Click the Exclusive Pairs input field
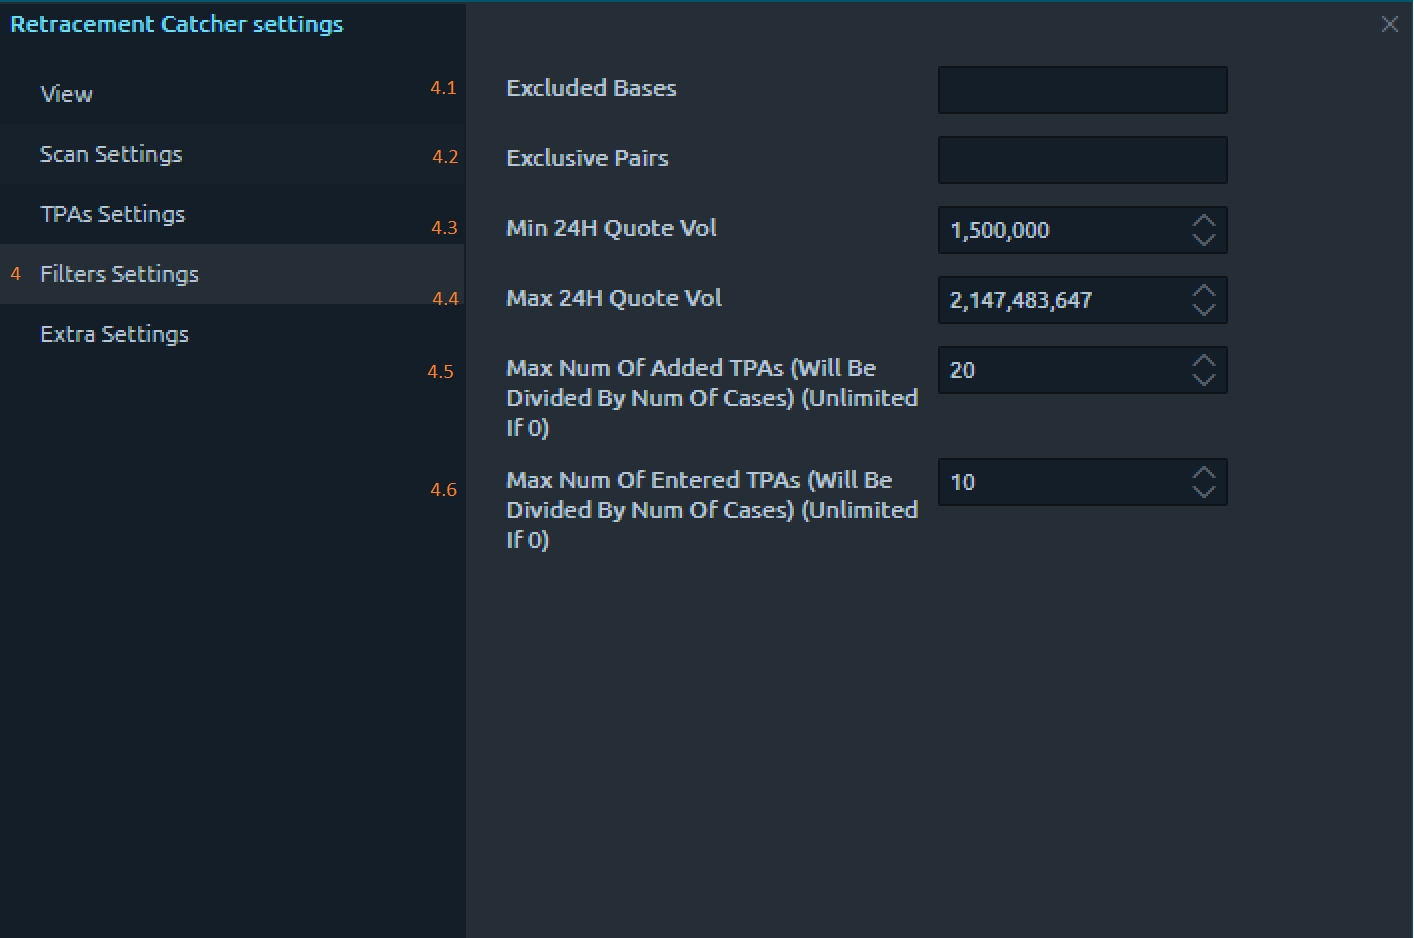Image resolution: width=1414 pixels, height=938 pixels. point(1082,160)
